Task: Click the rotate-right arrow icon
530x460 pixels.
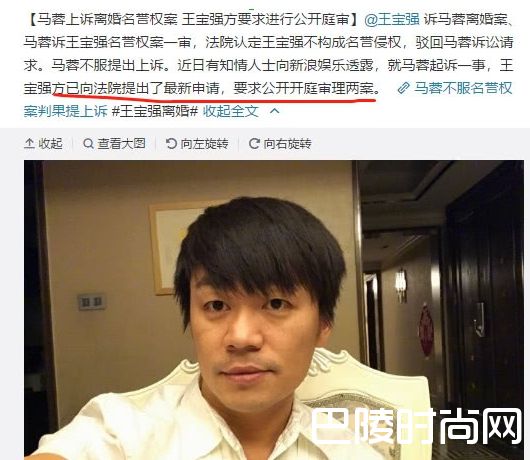Action: 254,144
